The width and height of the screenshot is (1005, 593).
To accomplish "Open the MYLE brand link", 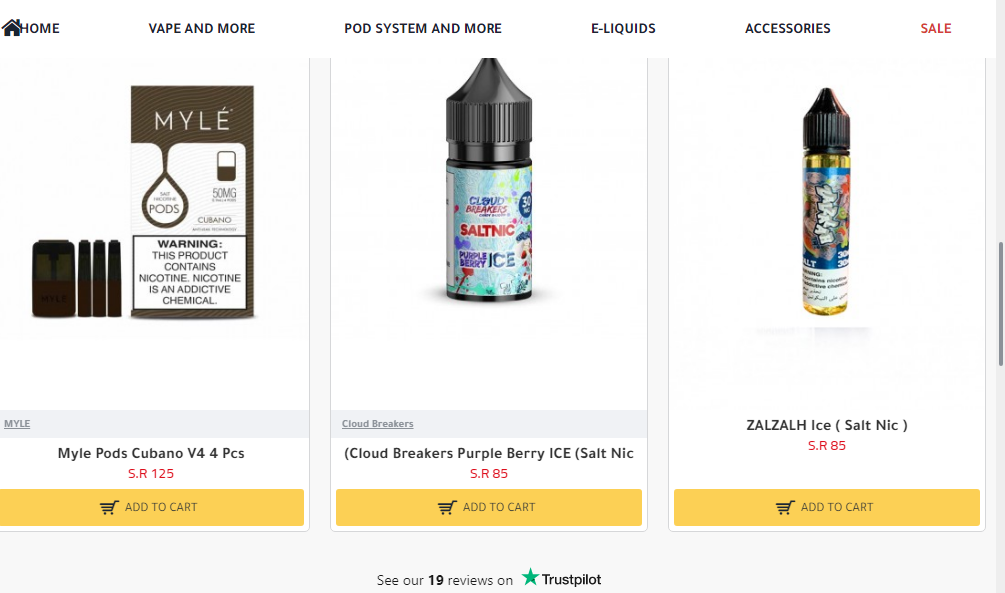I will pos(17,424).
